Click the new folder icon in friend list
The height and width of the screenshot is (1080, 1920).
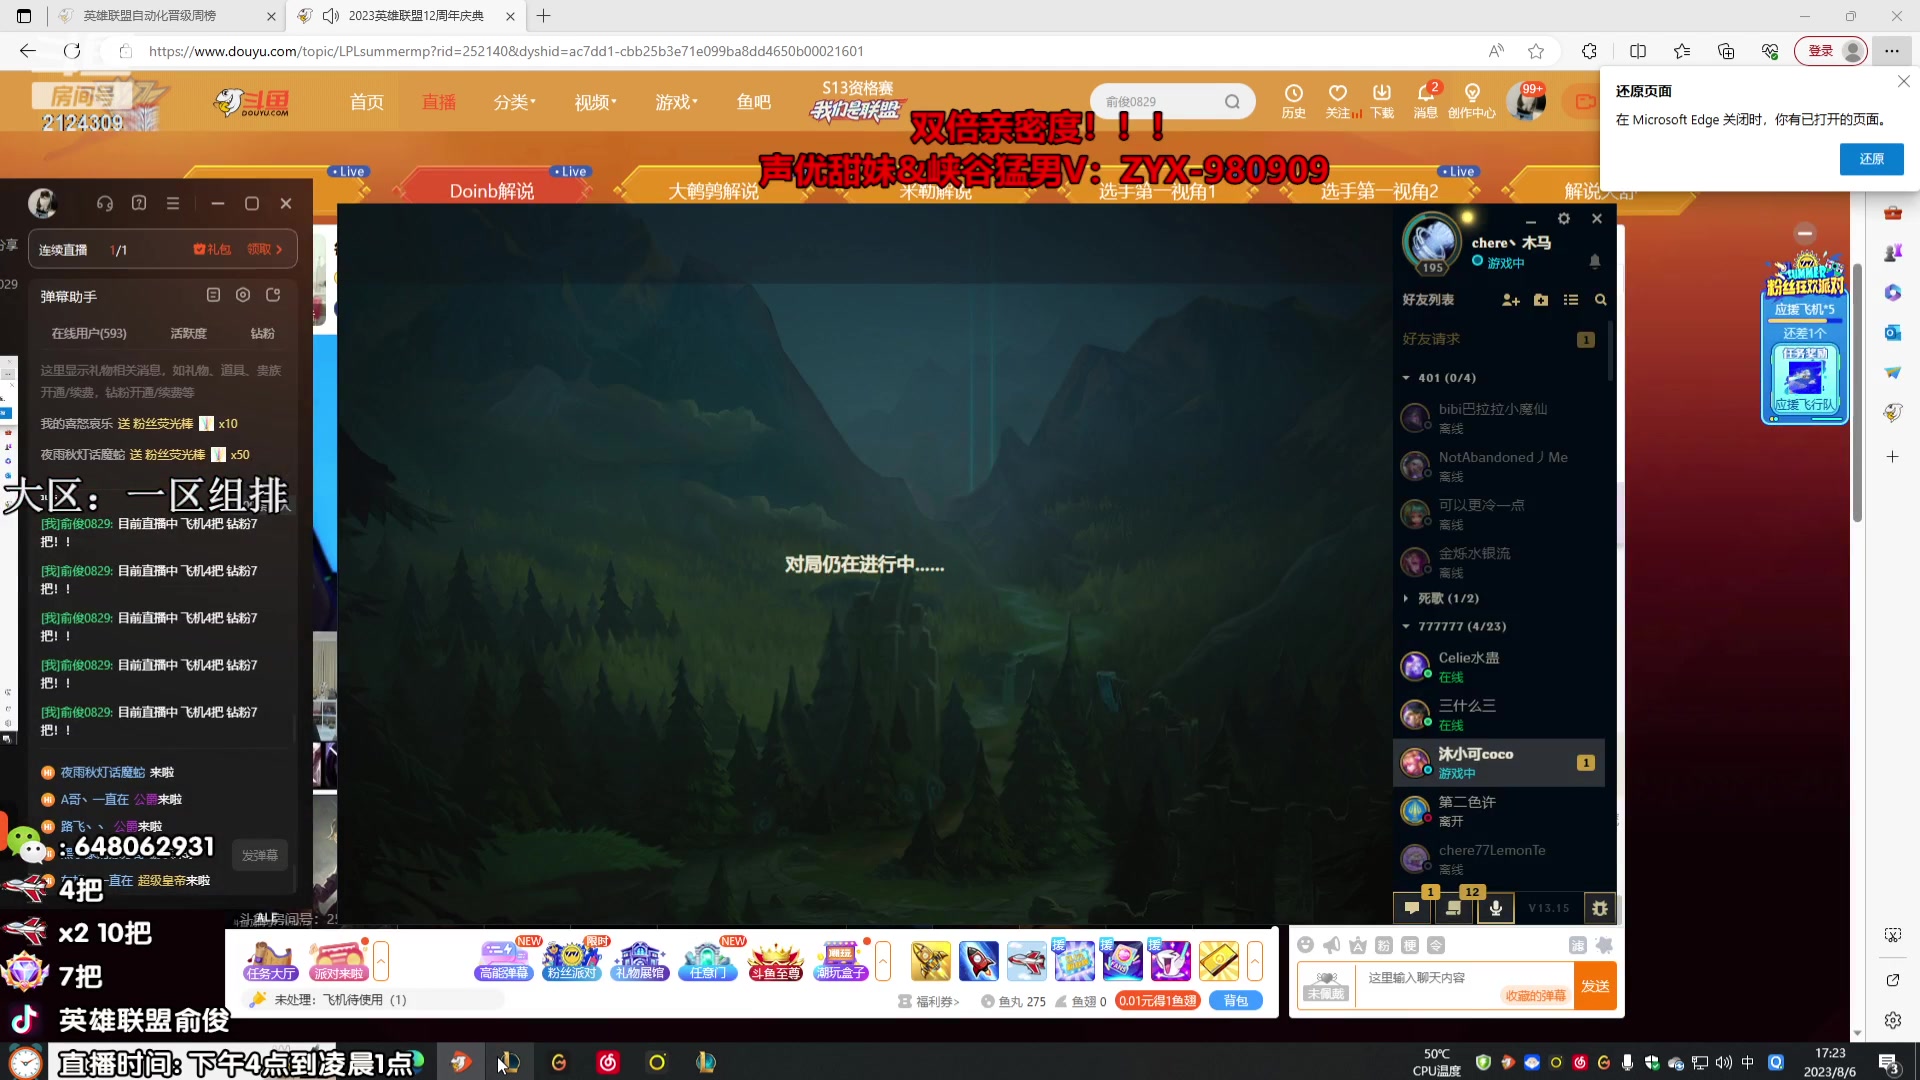point(1541,300)
